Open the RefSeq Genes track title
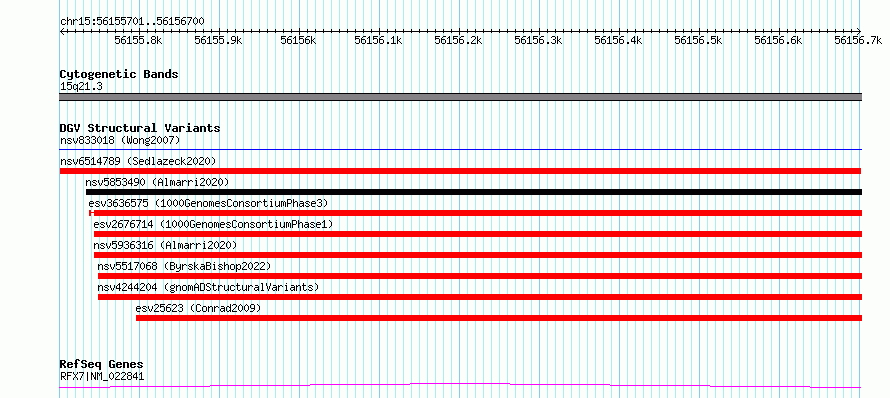Viewport: 890px width, 398px height. [102, 365]
